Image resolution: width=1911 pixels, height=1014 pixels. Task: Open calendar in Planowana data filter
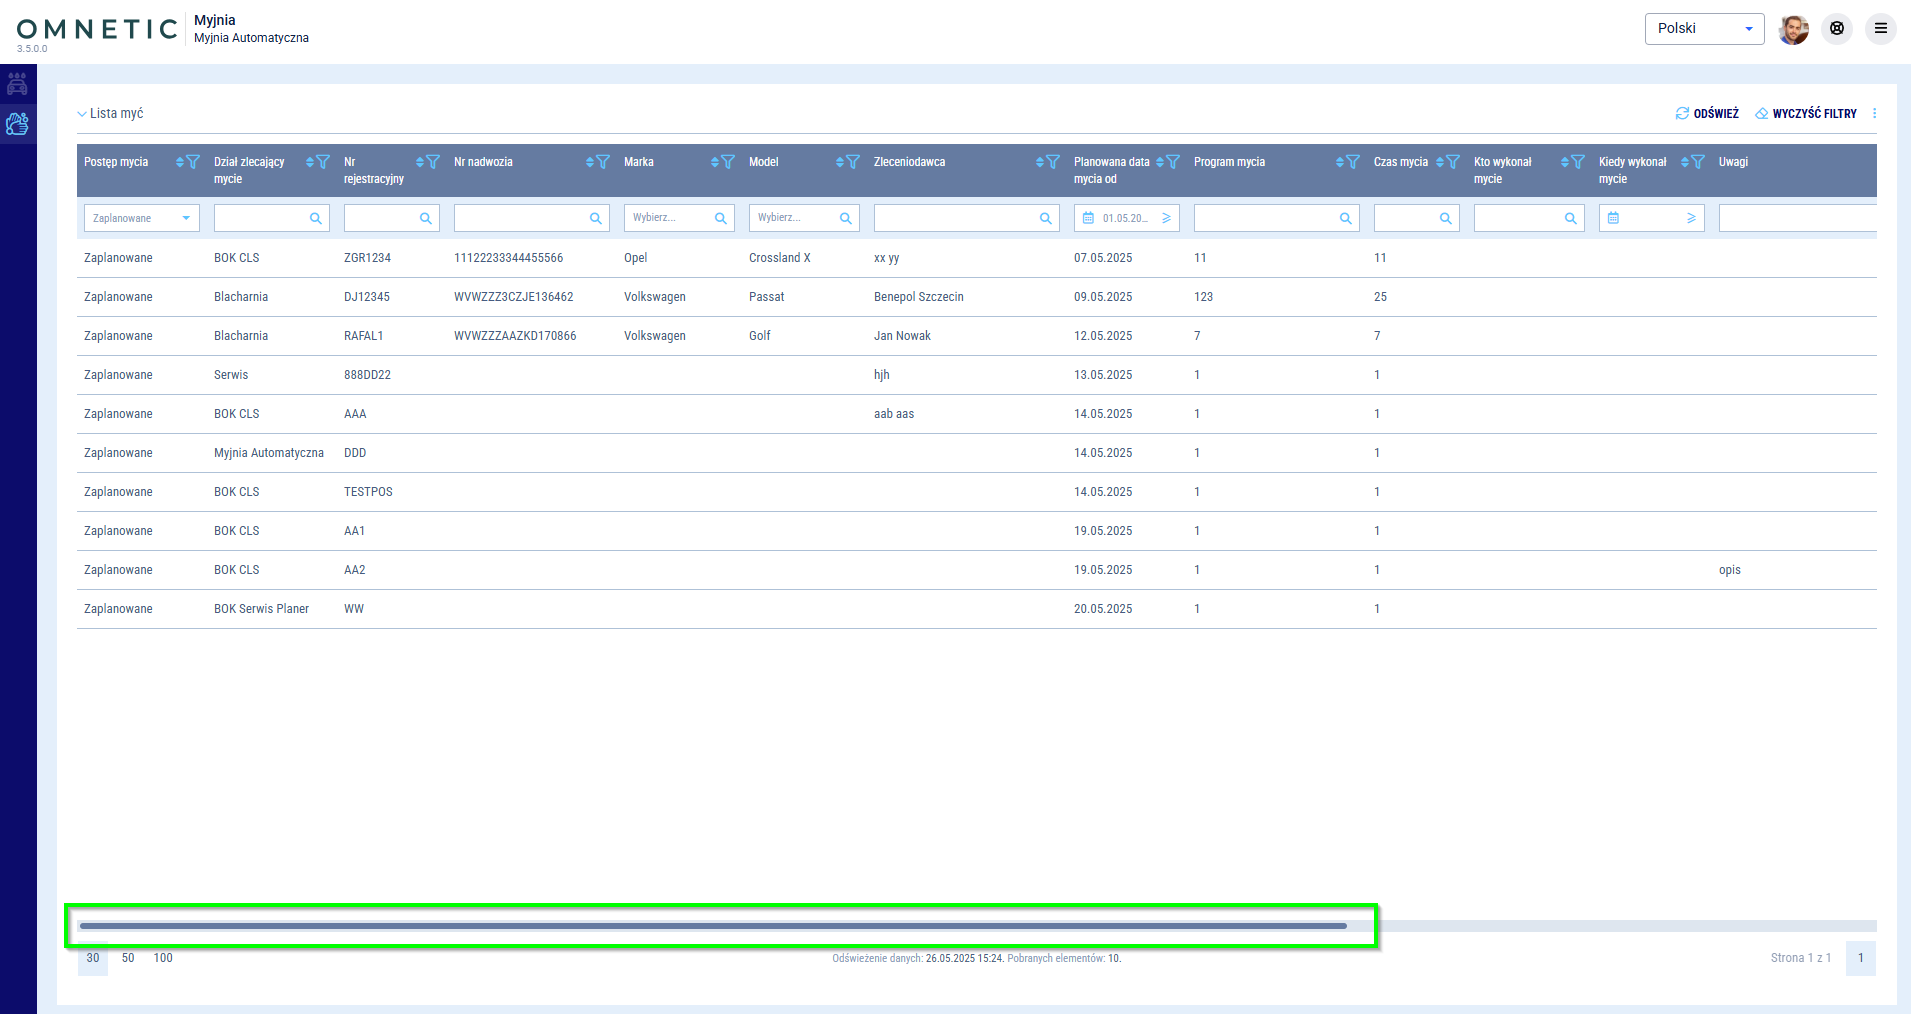1089,218
